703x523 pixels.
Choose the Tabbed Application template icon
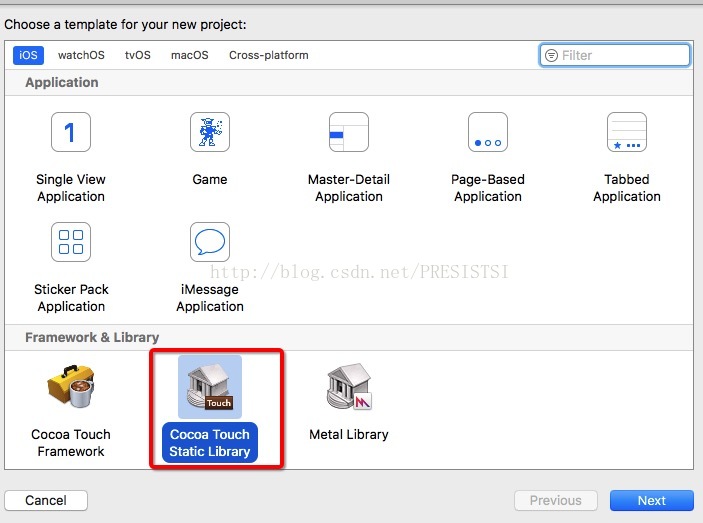(627, 132)
